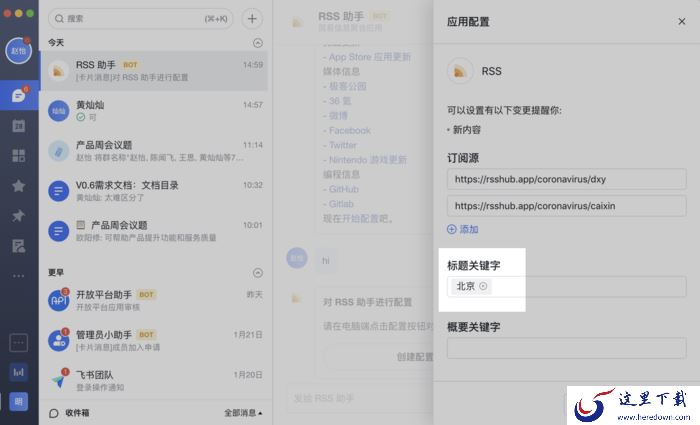
Task: Edit the coronavirus/dxy feed URL field
Action: pyautogui.click(x=567, y=179)
